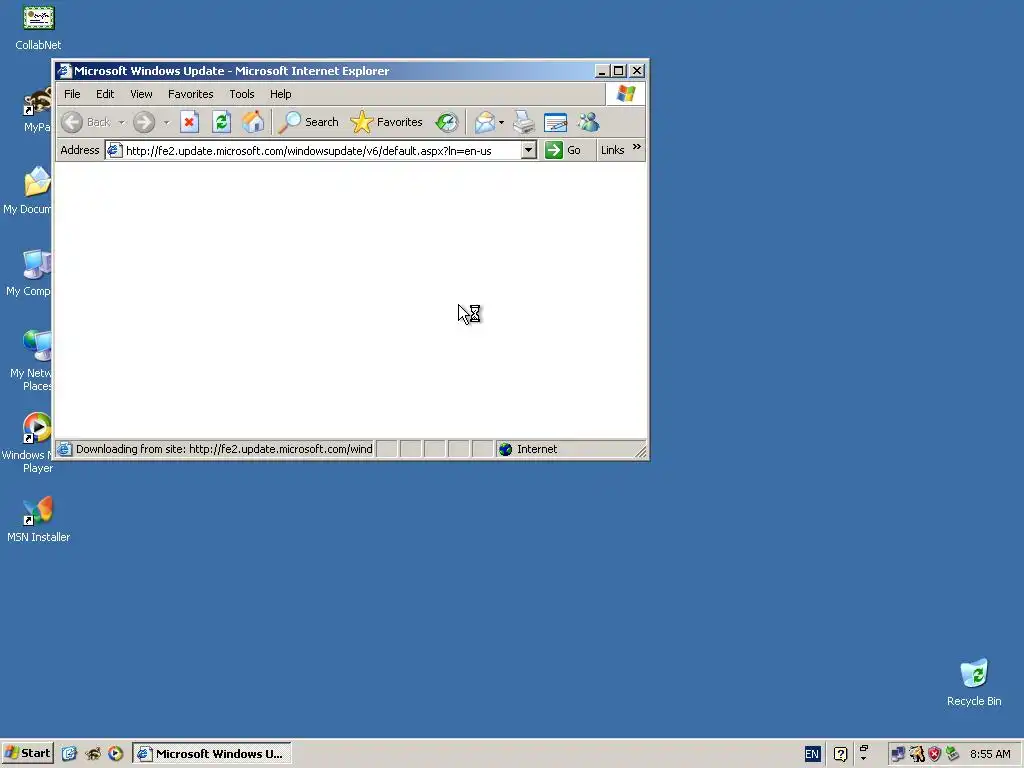Minimize the Internet Explorer window
Image resolution: width=1024 pixels, height=768 pixels.
tap(602, 71)
